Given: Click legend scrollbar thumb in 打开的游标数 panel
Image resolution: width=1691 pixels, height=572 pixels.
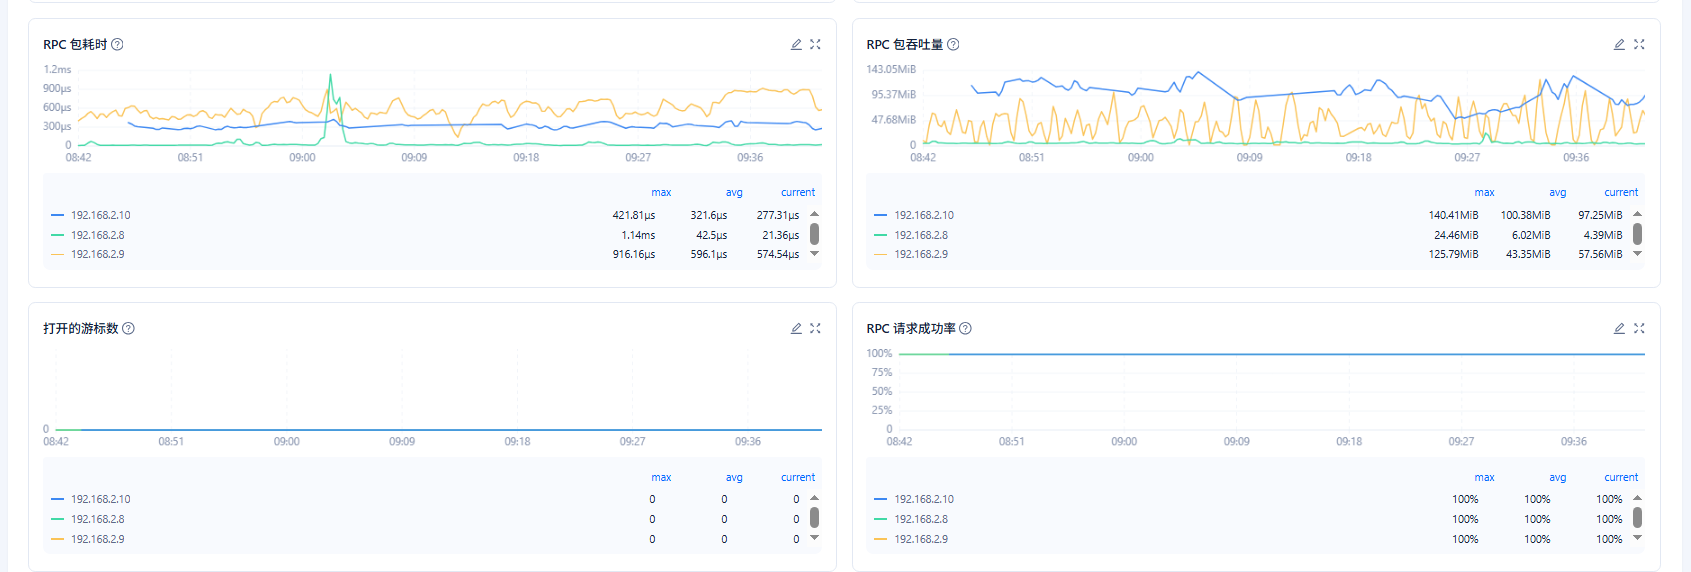Looking at the screenshot, I should click(x=814, y=517).
